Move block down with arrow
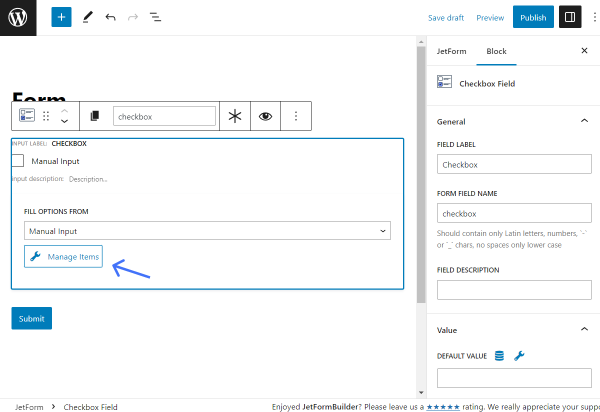Viewport: 600px width, 412px height. point(64,121)
